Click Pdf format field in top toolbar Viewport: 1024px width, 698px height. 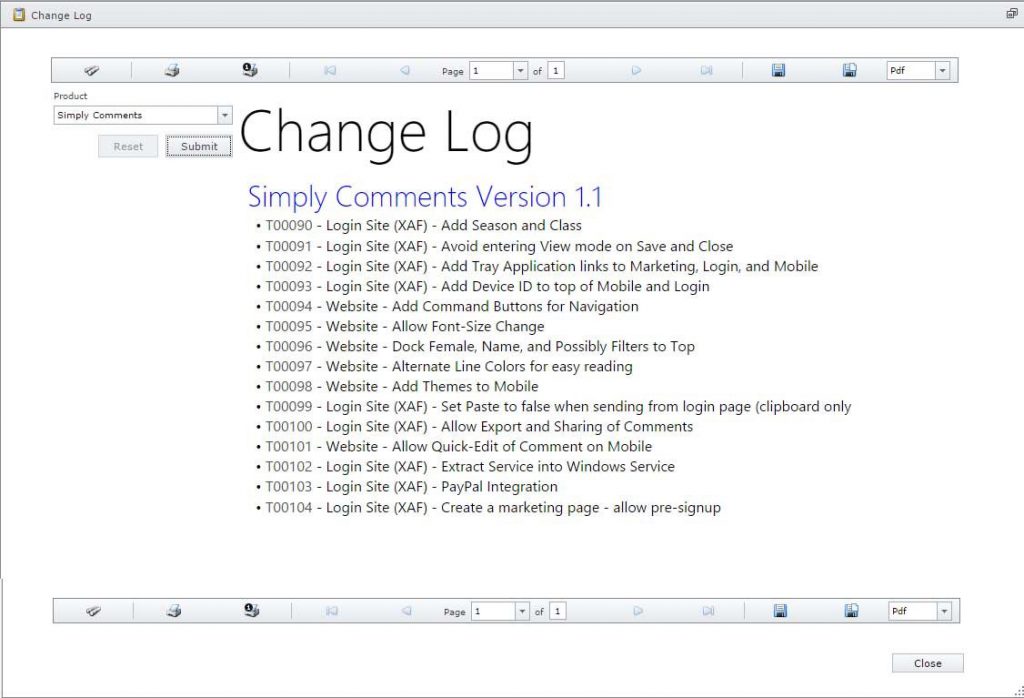click(x=911, y=71)
